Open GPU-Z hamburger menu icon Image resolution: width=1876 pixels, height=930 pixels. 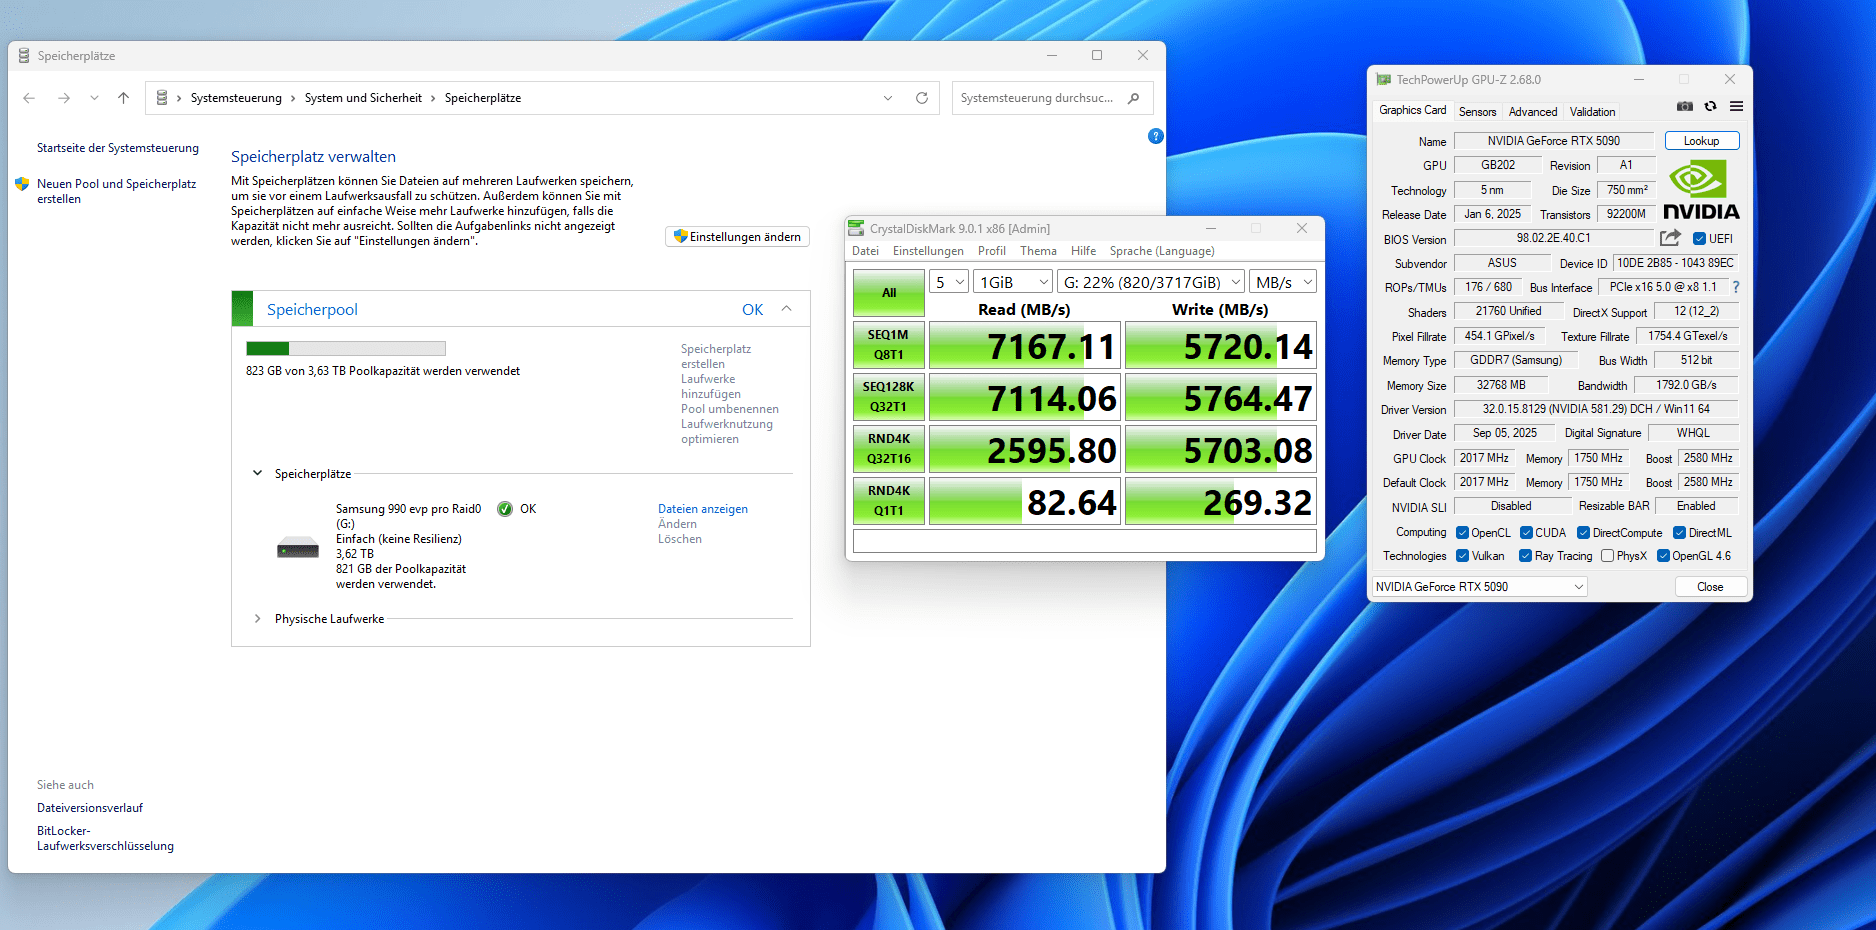pos(1737,106)
